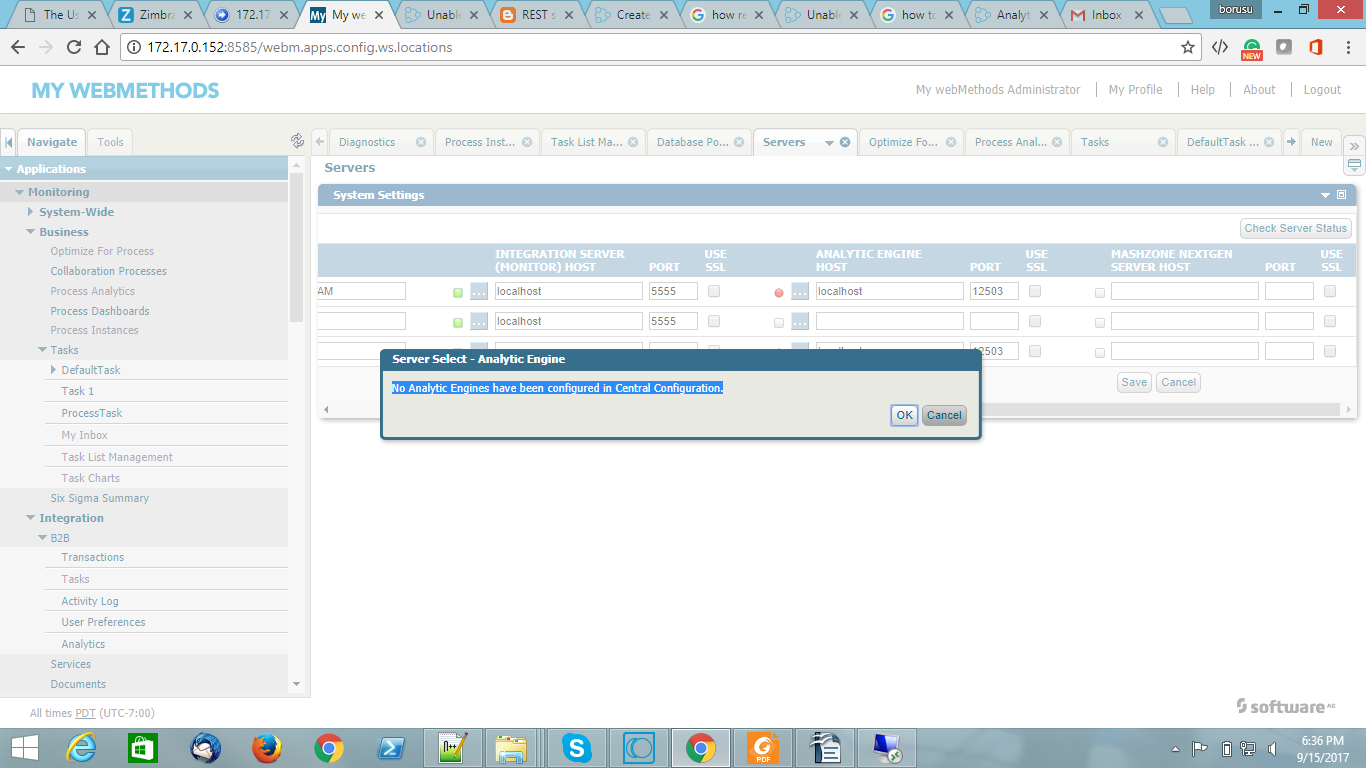Open the New workspace tab
1366x768 pixels.
pyautogui.click(x=1322, y=142)
